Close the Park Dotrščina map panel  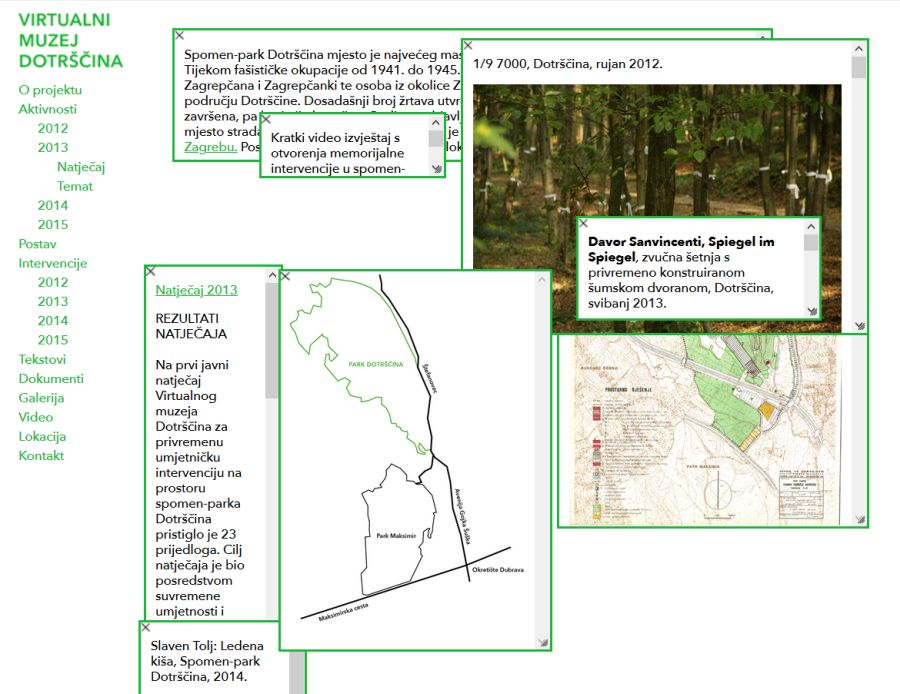tap(285, 276)
